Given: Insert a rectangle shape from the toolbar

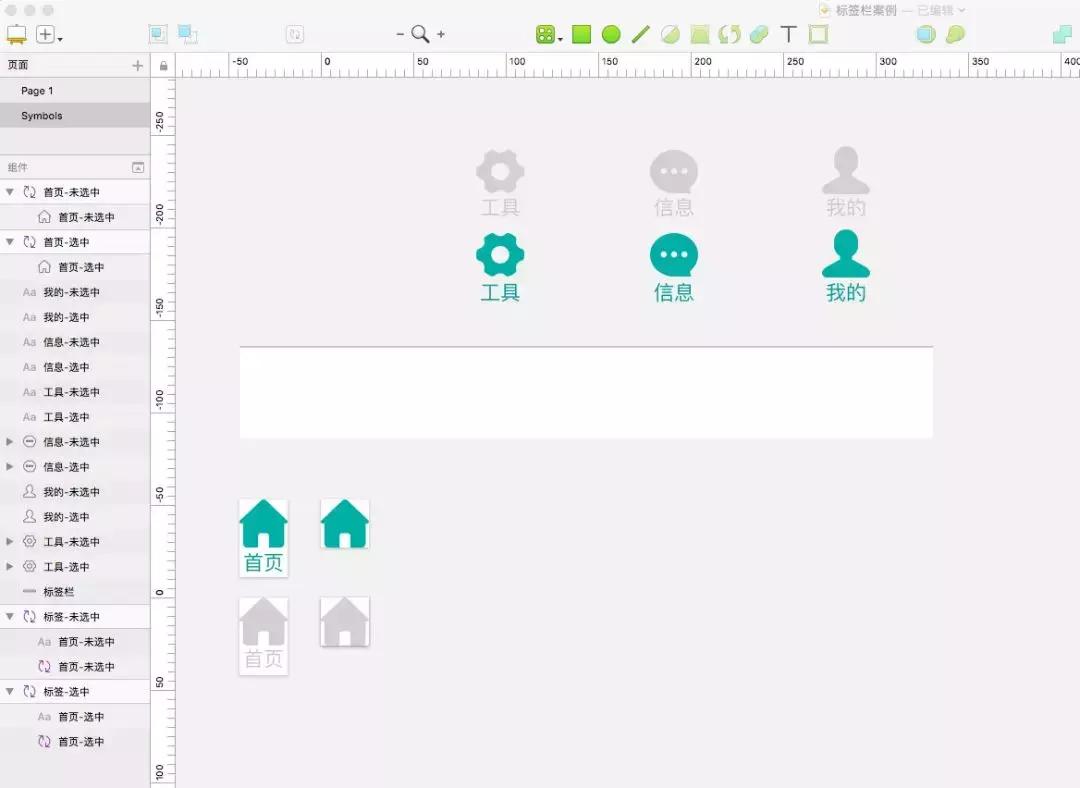Looking at the screenshot, I should [x=582, y=33].
